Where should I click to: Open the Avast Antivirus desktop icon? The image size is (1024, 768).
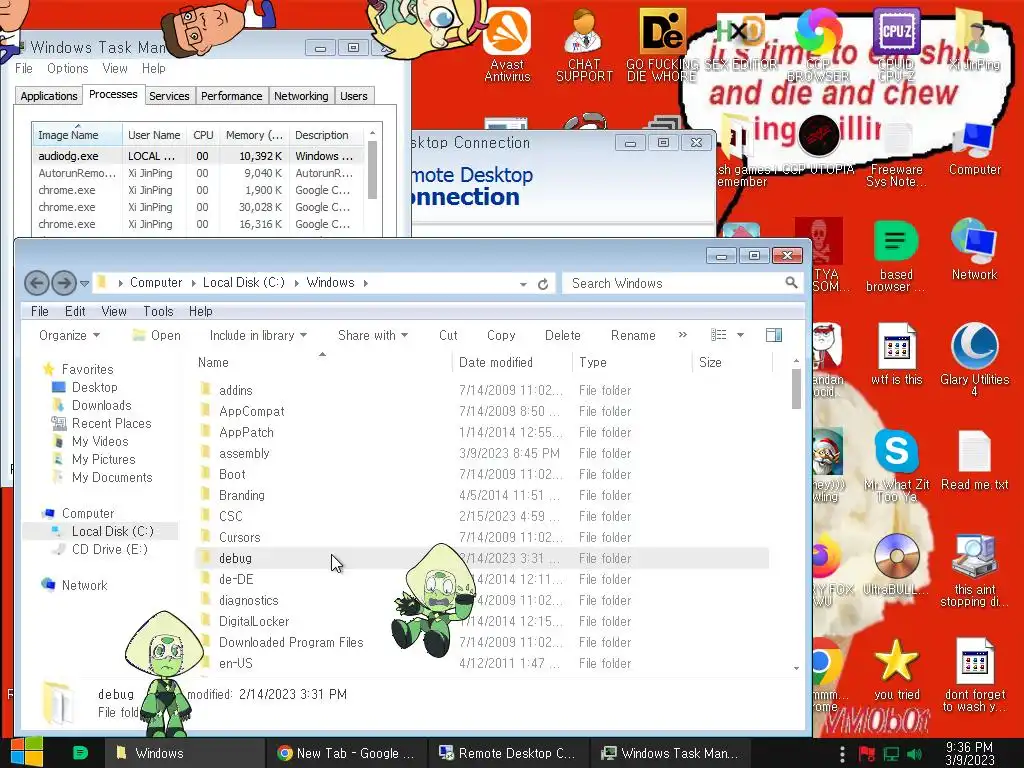click(507, 44)
